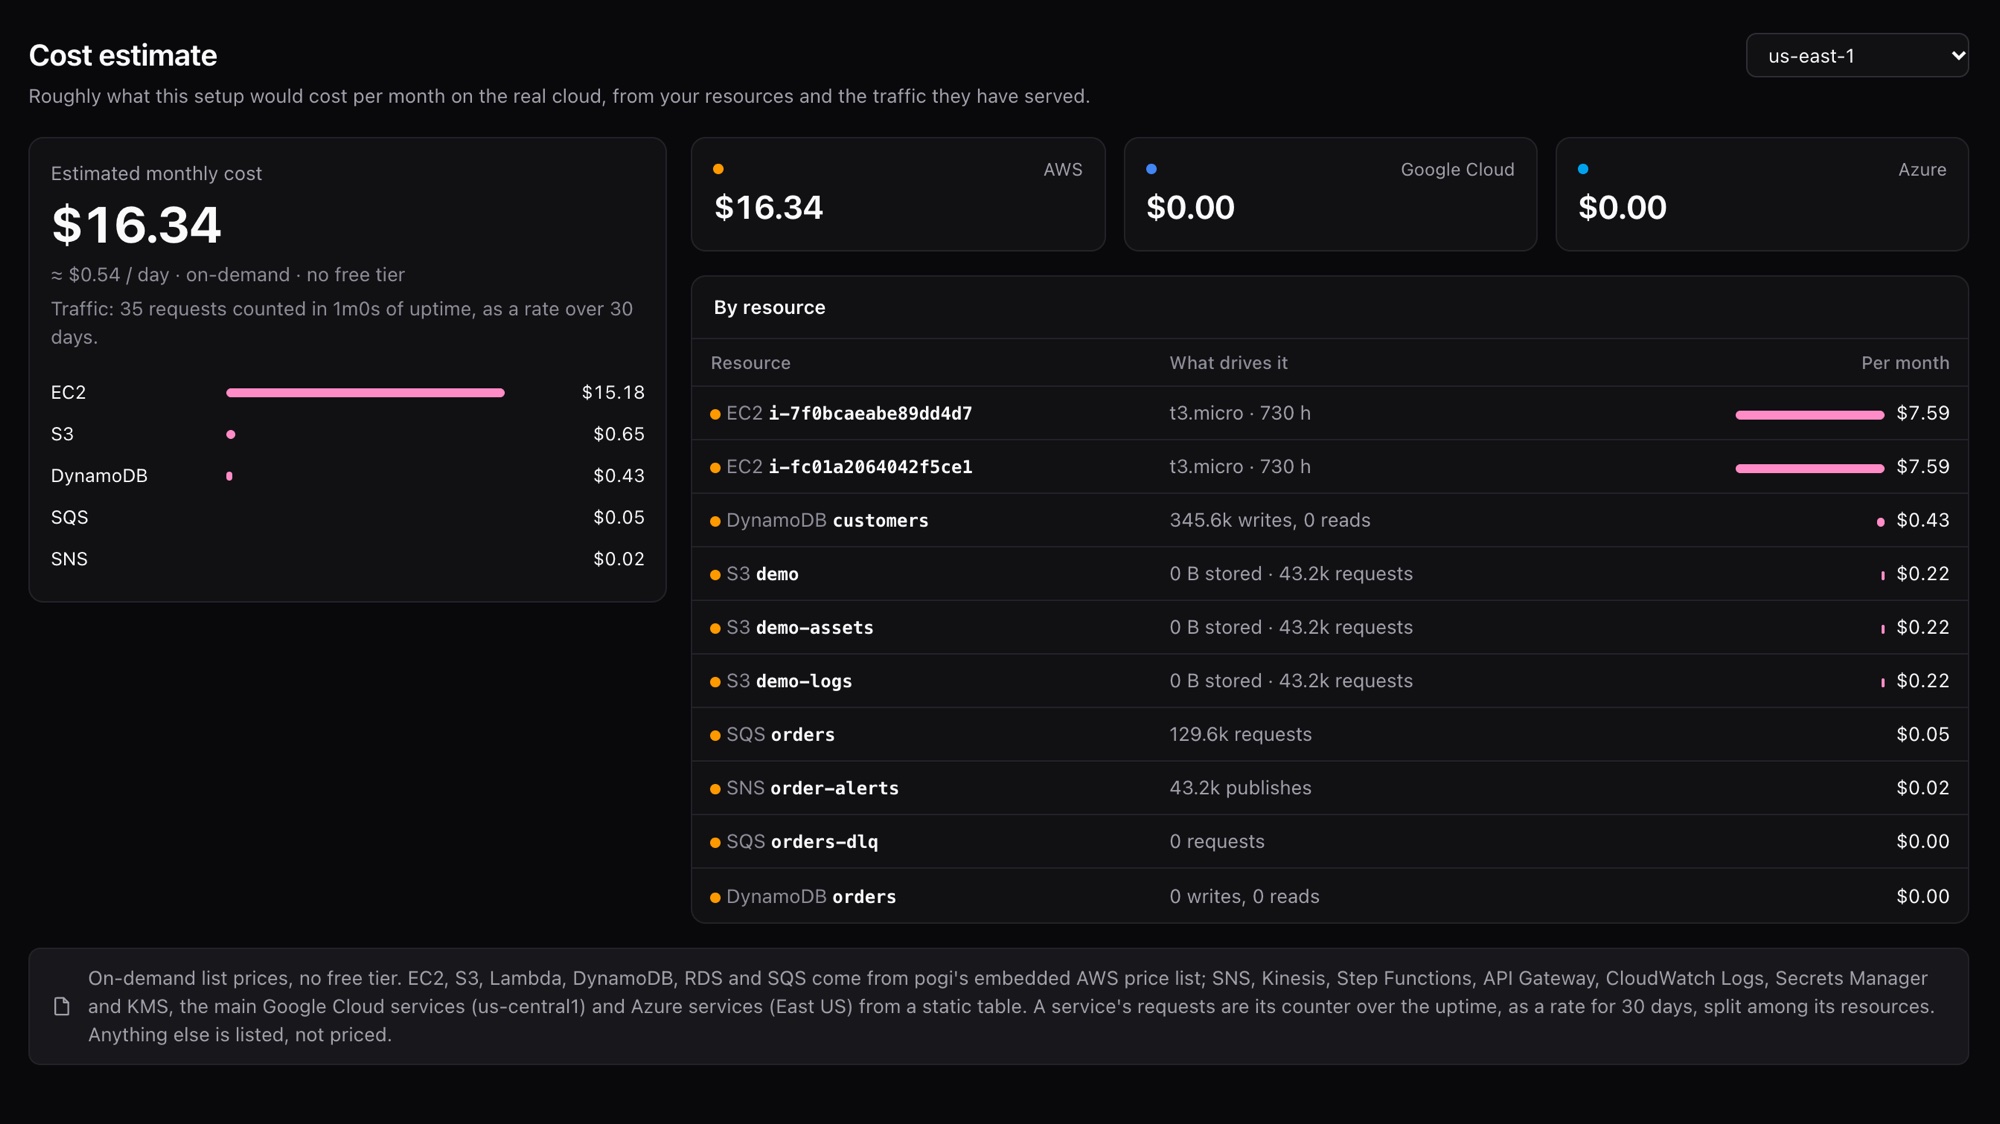The height and width of the screenshot is (1124, 2000).
Task: Click the Cost estimate page title
Action: [x=123, y=55]
